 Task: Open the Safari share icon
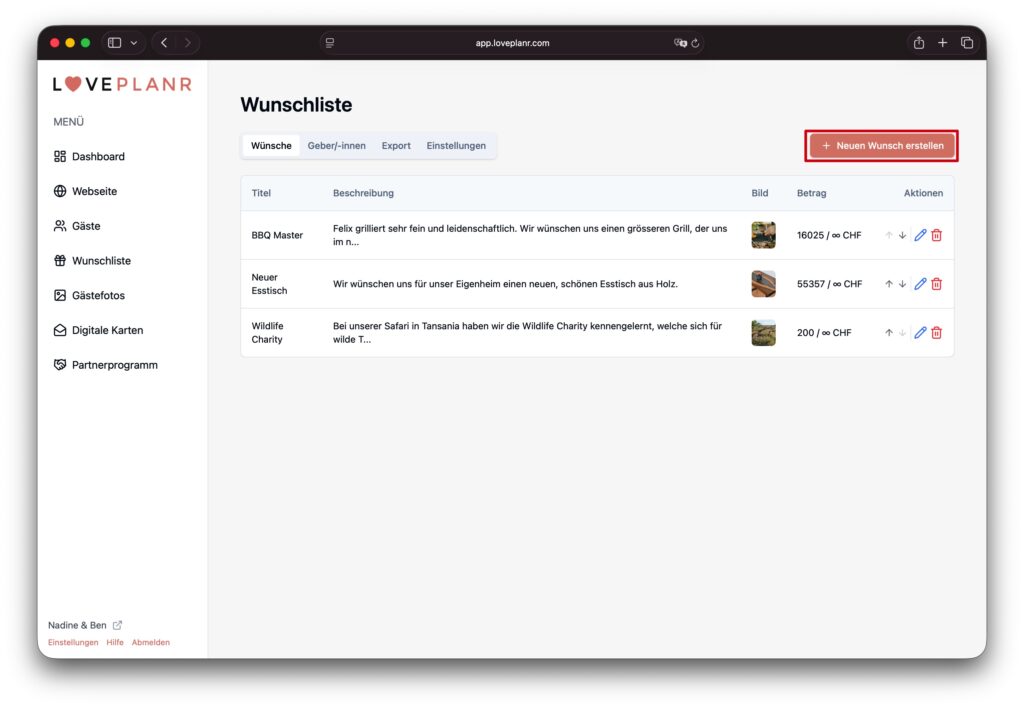(918, 43)
